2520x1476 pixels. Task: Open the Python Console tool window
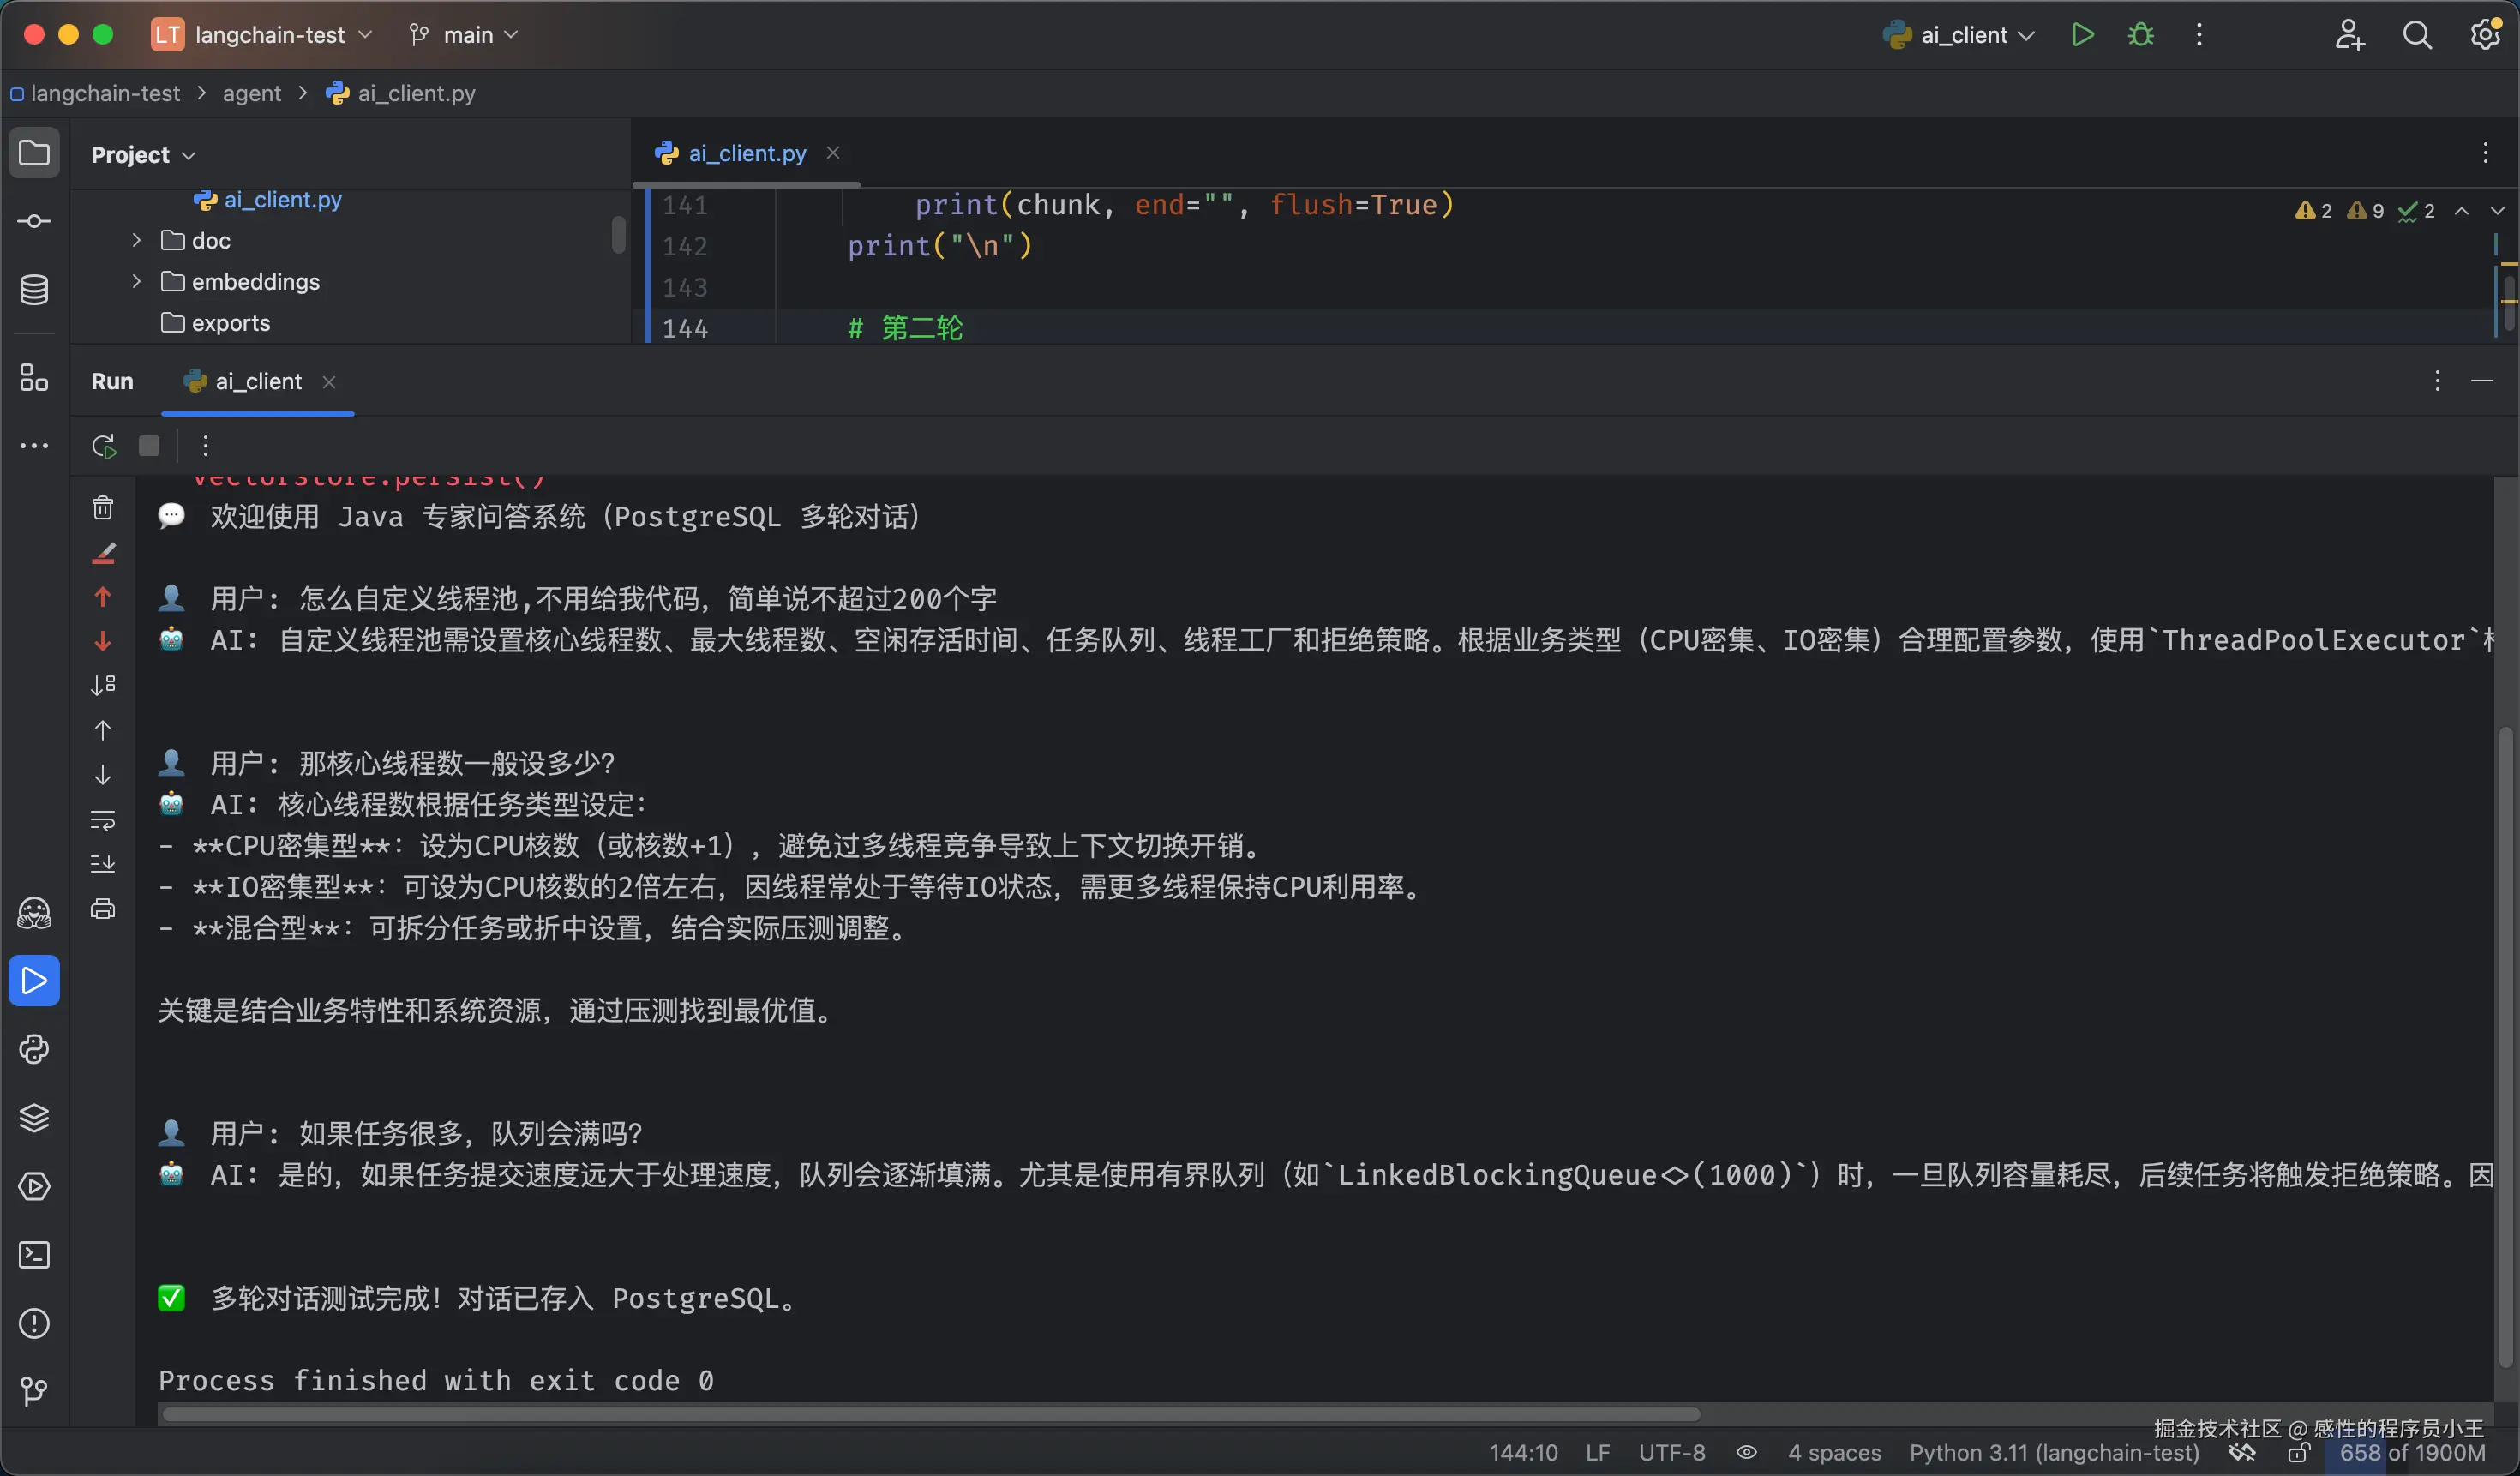coord(34,1049)
